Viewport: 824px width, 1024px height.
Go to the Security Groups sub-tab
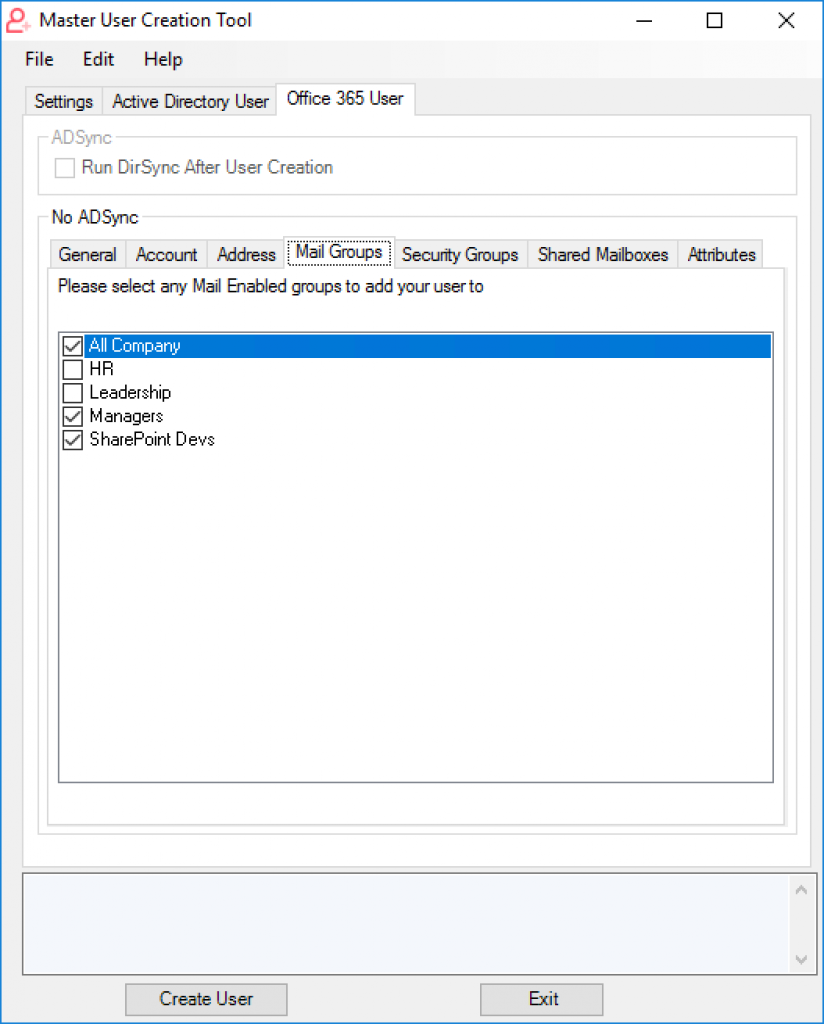pos(460,254)
